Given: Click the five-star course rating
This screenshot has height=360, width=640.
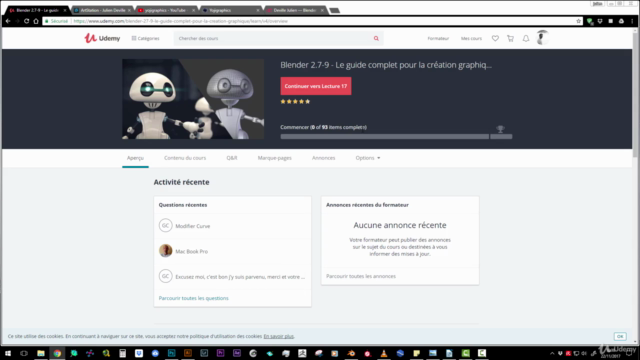Looking at the screenshot, I should (x=295, y=102).
